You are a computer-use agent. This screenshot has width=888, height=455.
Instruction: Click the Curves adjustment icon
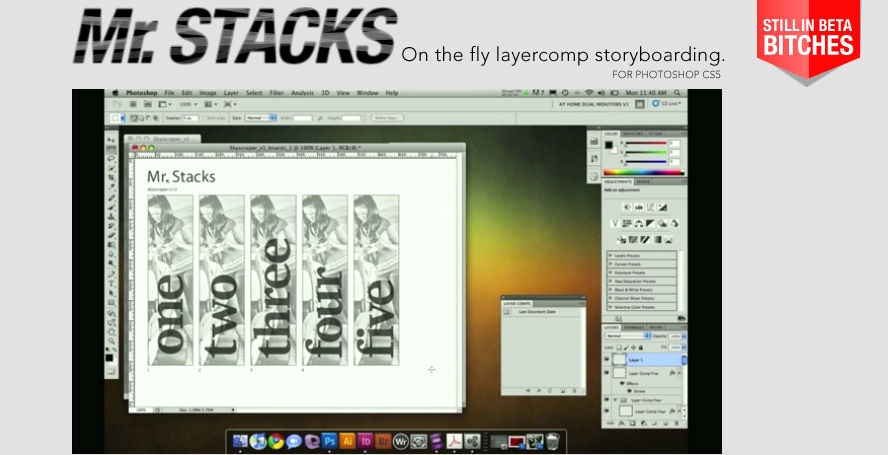(651, 207)
